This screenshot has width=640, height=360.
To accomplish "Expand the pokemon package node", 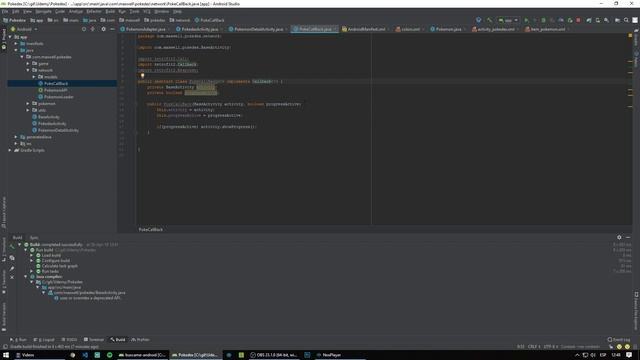I will (28, 104).
